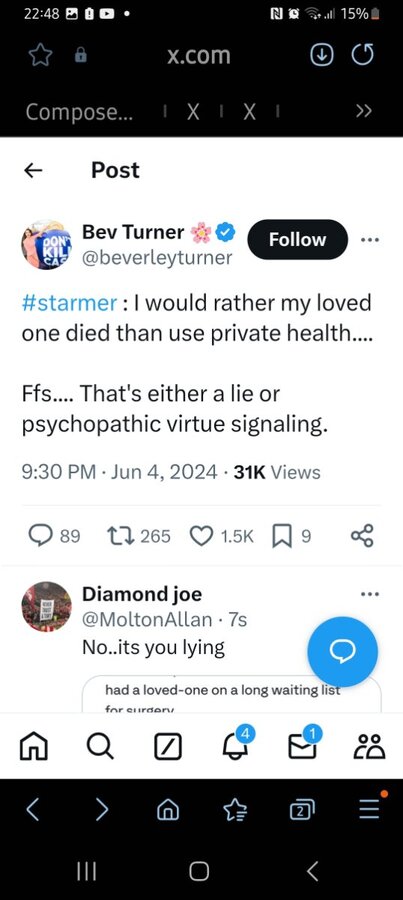Open more options on Bev Turner's post
Viewport: 403px width, 900px height.
point(370,240)
